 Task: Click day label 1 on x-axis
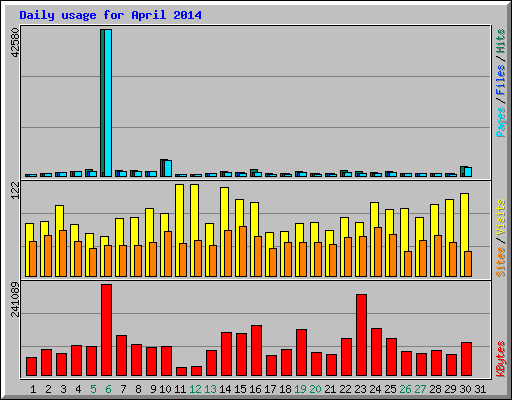click(x=33, y=389)
